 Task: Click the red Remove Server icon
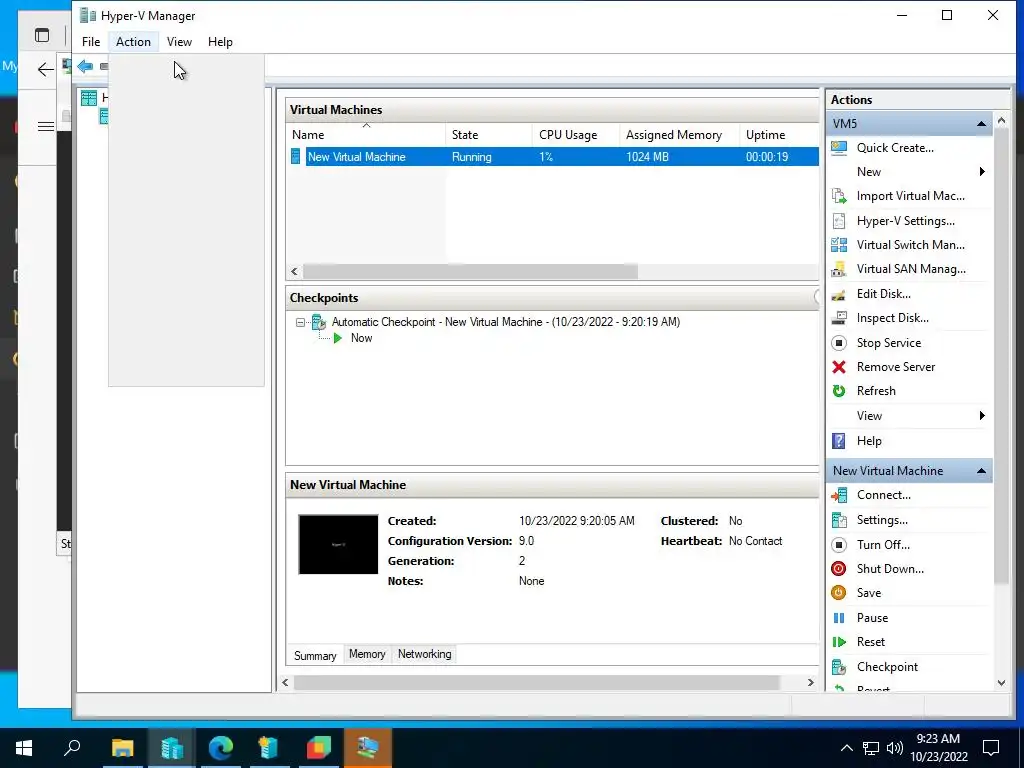pos(839,367)
